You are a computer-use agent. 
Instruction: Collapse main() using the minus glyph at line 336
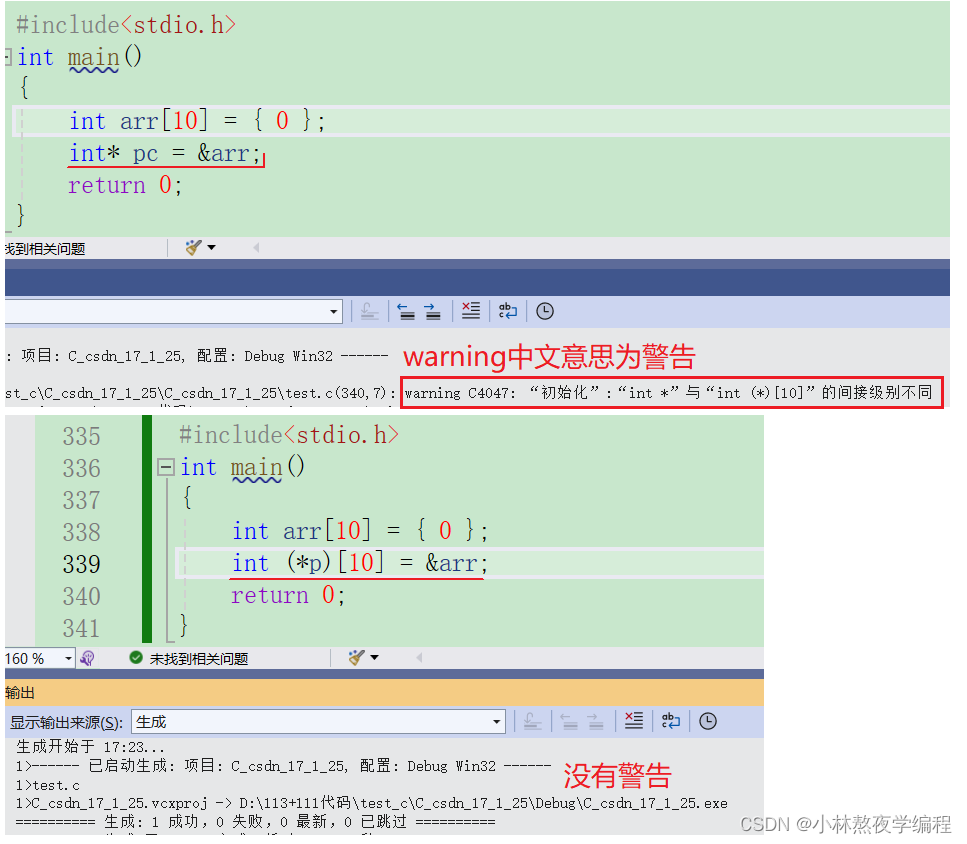coord(166,467)
